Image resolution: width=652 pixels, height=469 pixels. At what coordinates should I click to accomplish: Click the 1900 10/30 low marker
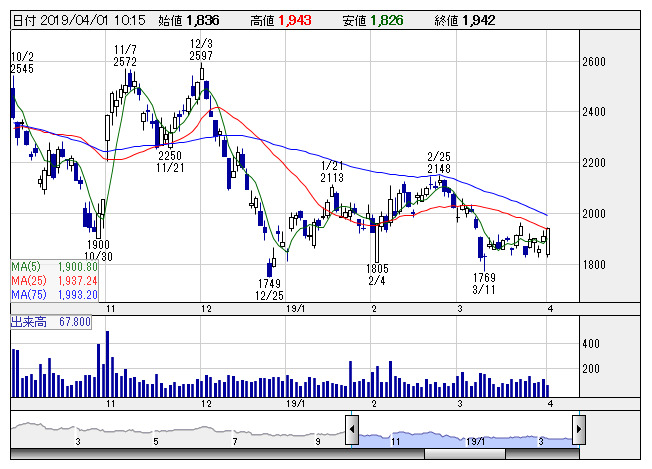(98, 250)
